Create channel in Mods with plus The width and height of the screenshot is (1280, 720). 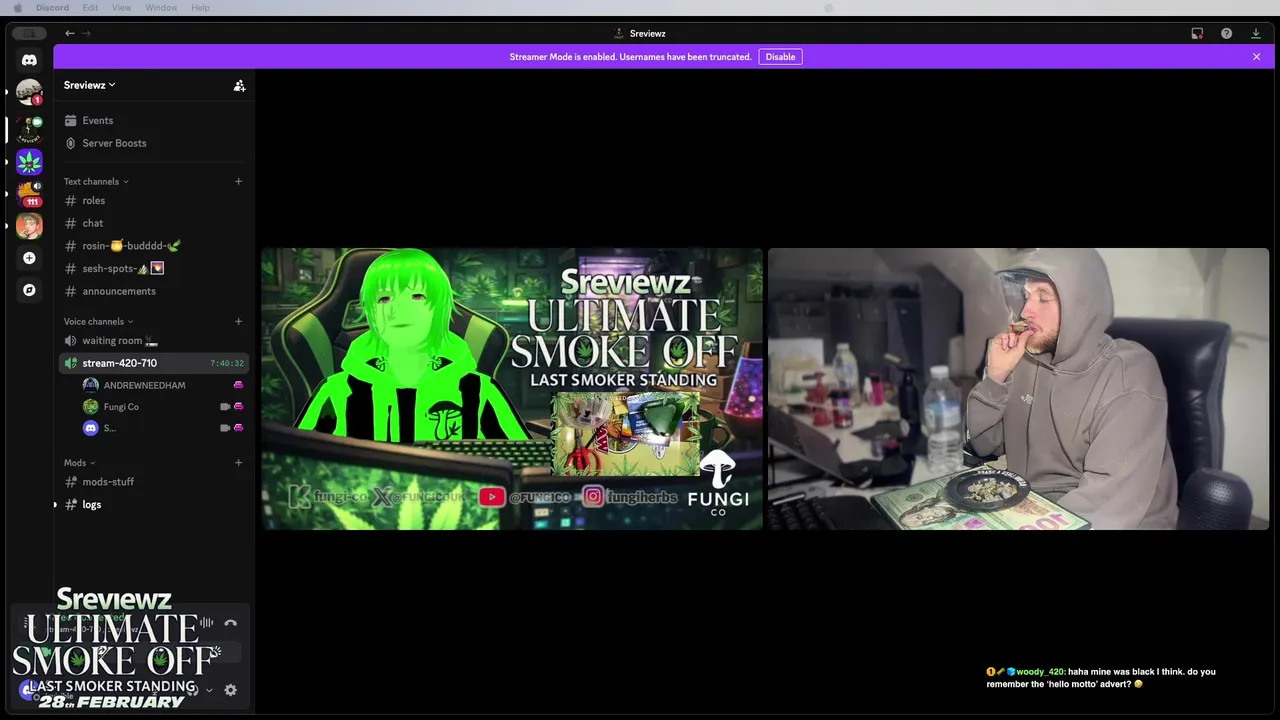[x=238, y=463]
